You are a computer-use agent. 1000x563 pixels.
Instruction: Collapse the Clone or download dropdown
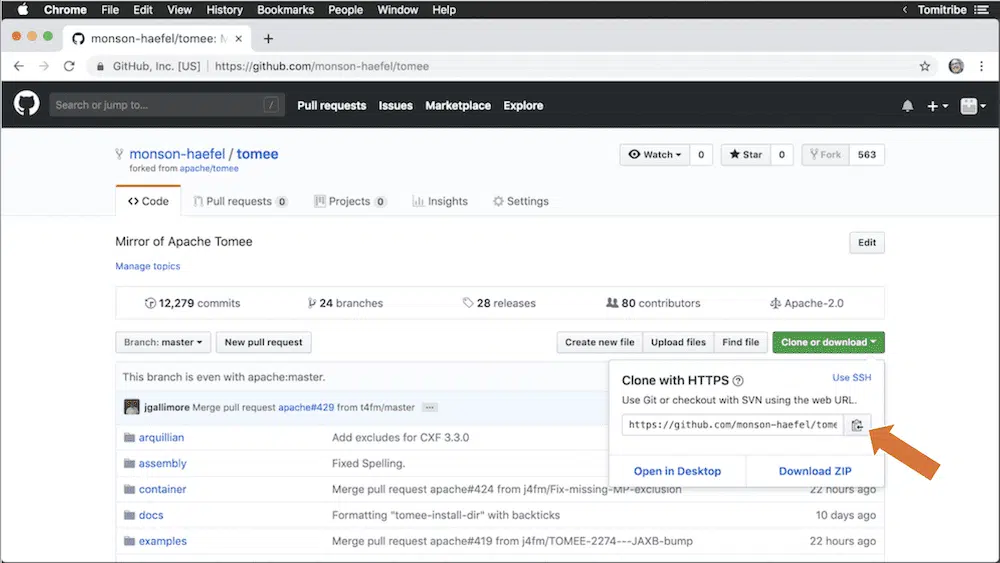pos(828,342)
